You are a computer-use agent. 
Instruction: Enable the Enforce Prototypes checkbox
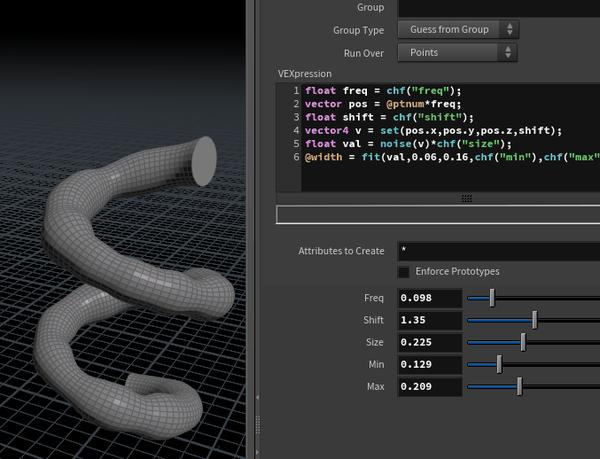(x=404, y=272)
